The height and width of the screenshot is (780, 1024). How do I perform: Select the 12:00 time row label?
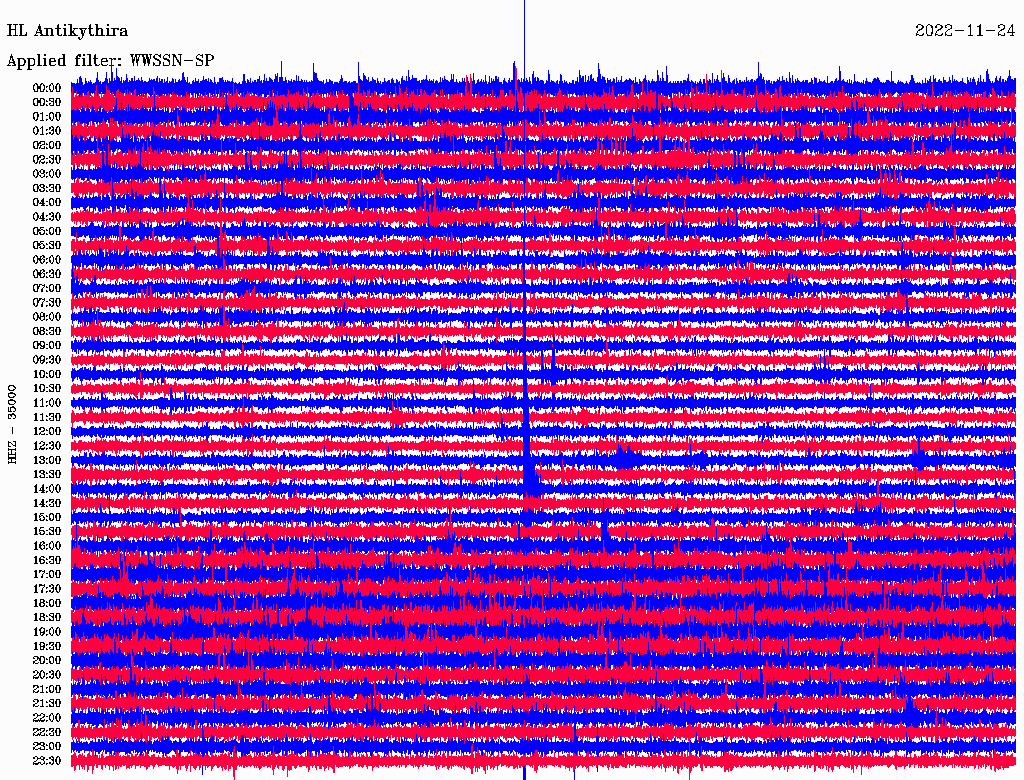coord(46,431)
